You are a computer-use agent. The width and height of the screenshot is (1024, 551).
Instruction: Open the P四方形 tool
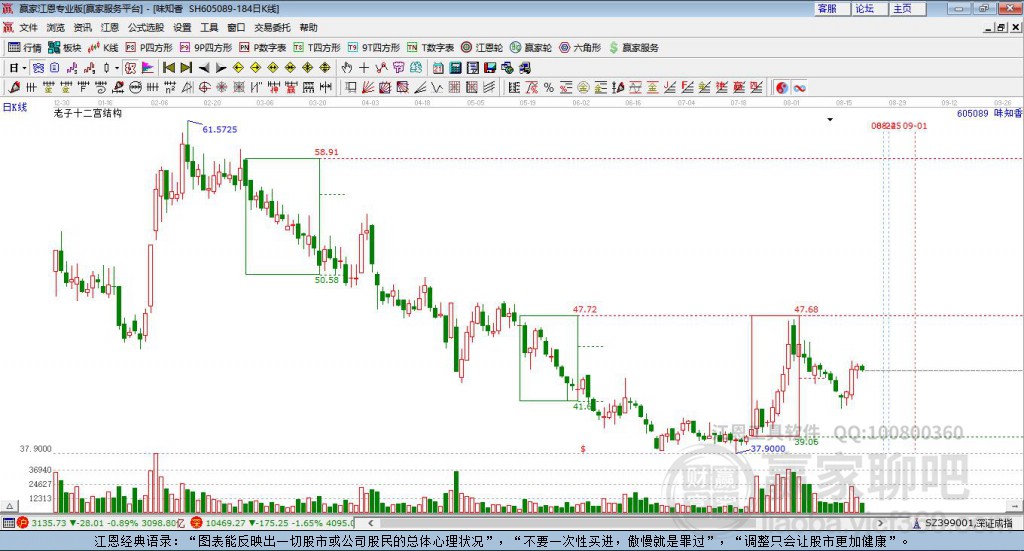tap(149, 48)
